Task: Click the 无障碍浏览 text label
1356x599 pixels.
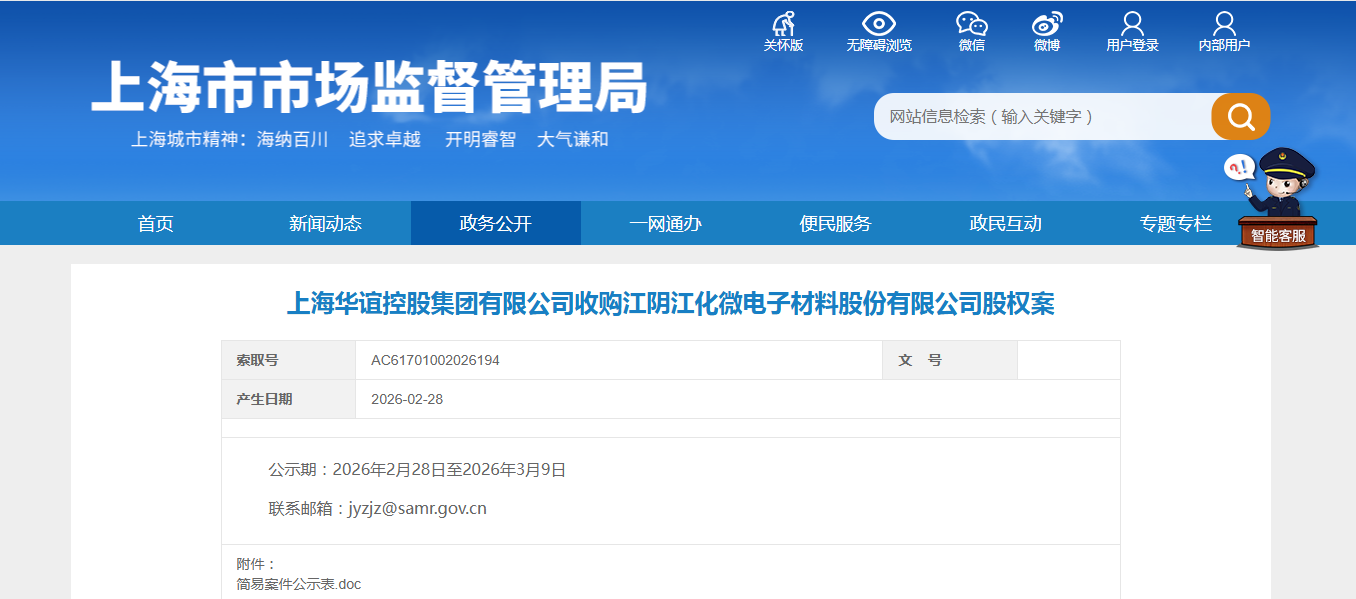Action: pos(879,45)
